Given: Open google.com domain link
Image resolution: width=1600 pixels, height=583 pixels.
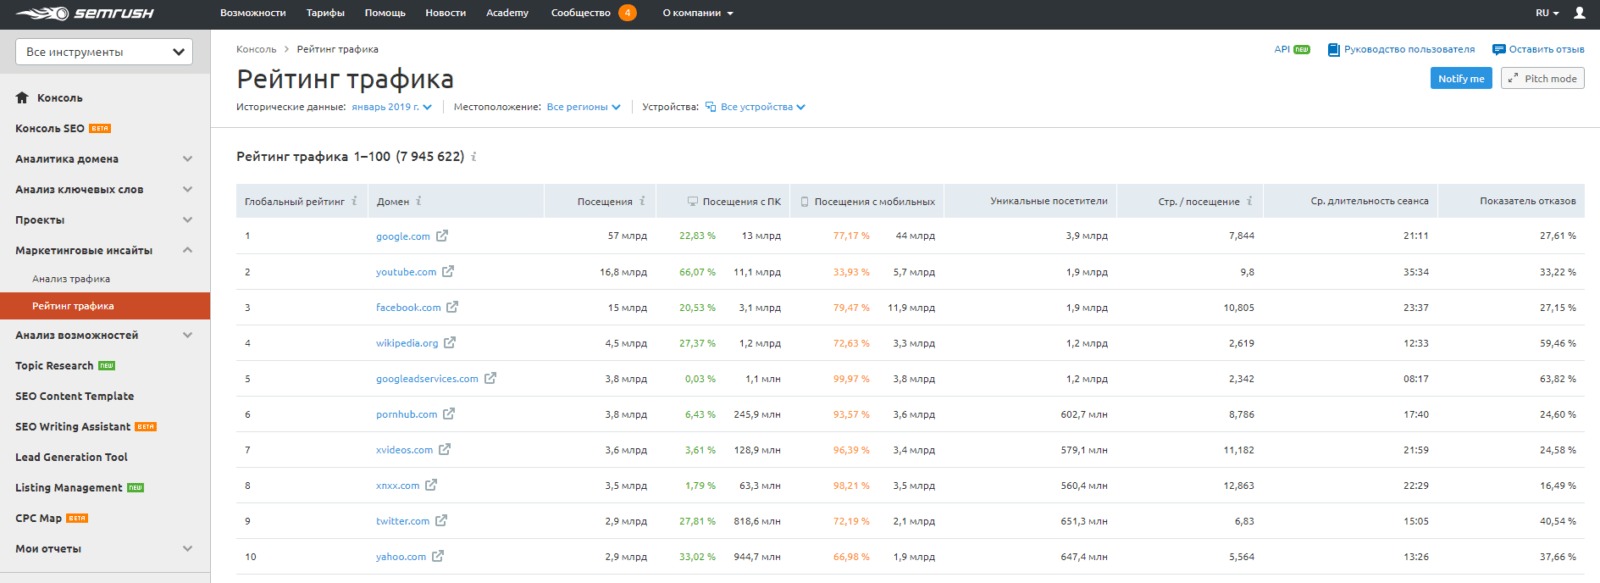Looking at the screenshot, I should click(x=403, y=236).
